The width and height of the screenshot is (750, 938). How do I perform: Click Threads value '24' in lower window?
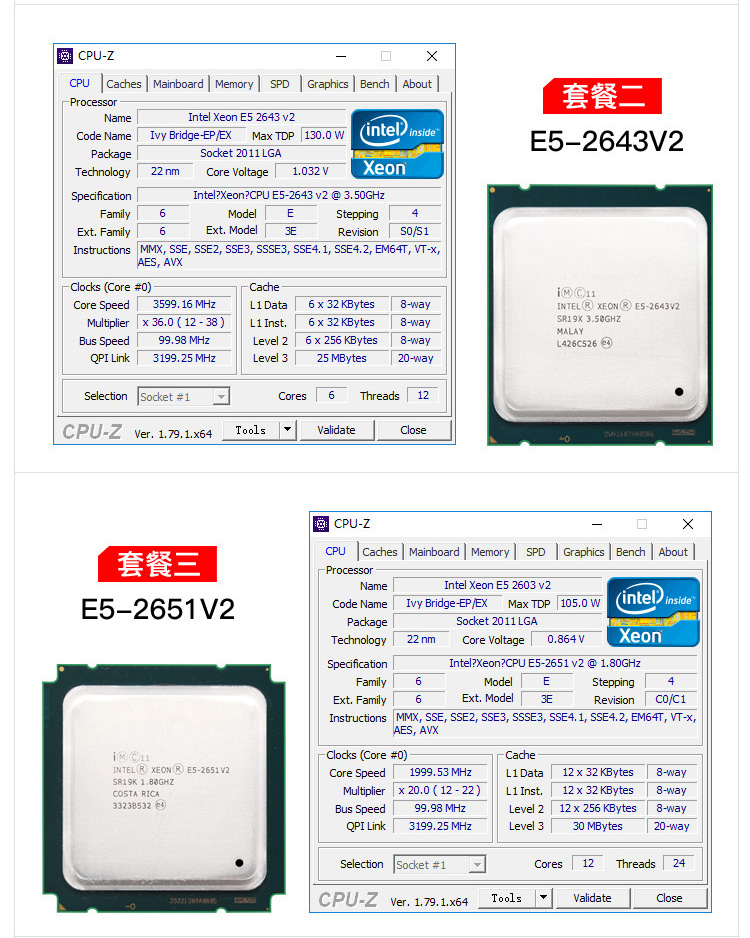(679, 863)
